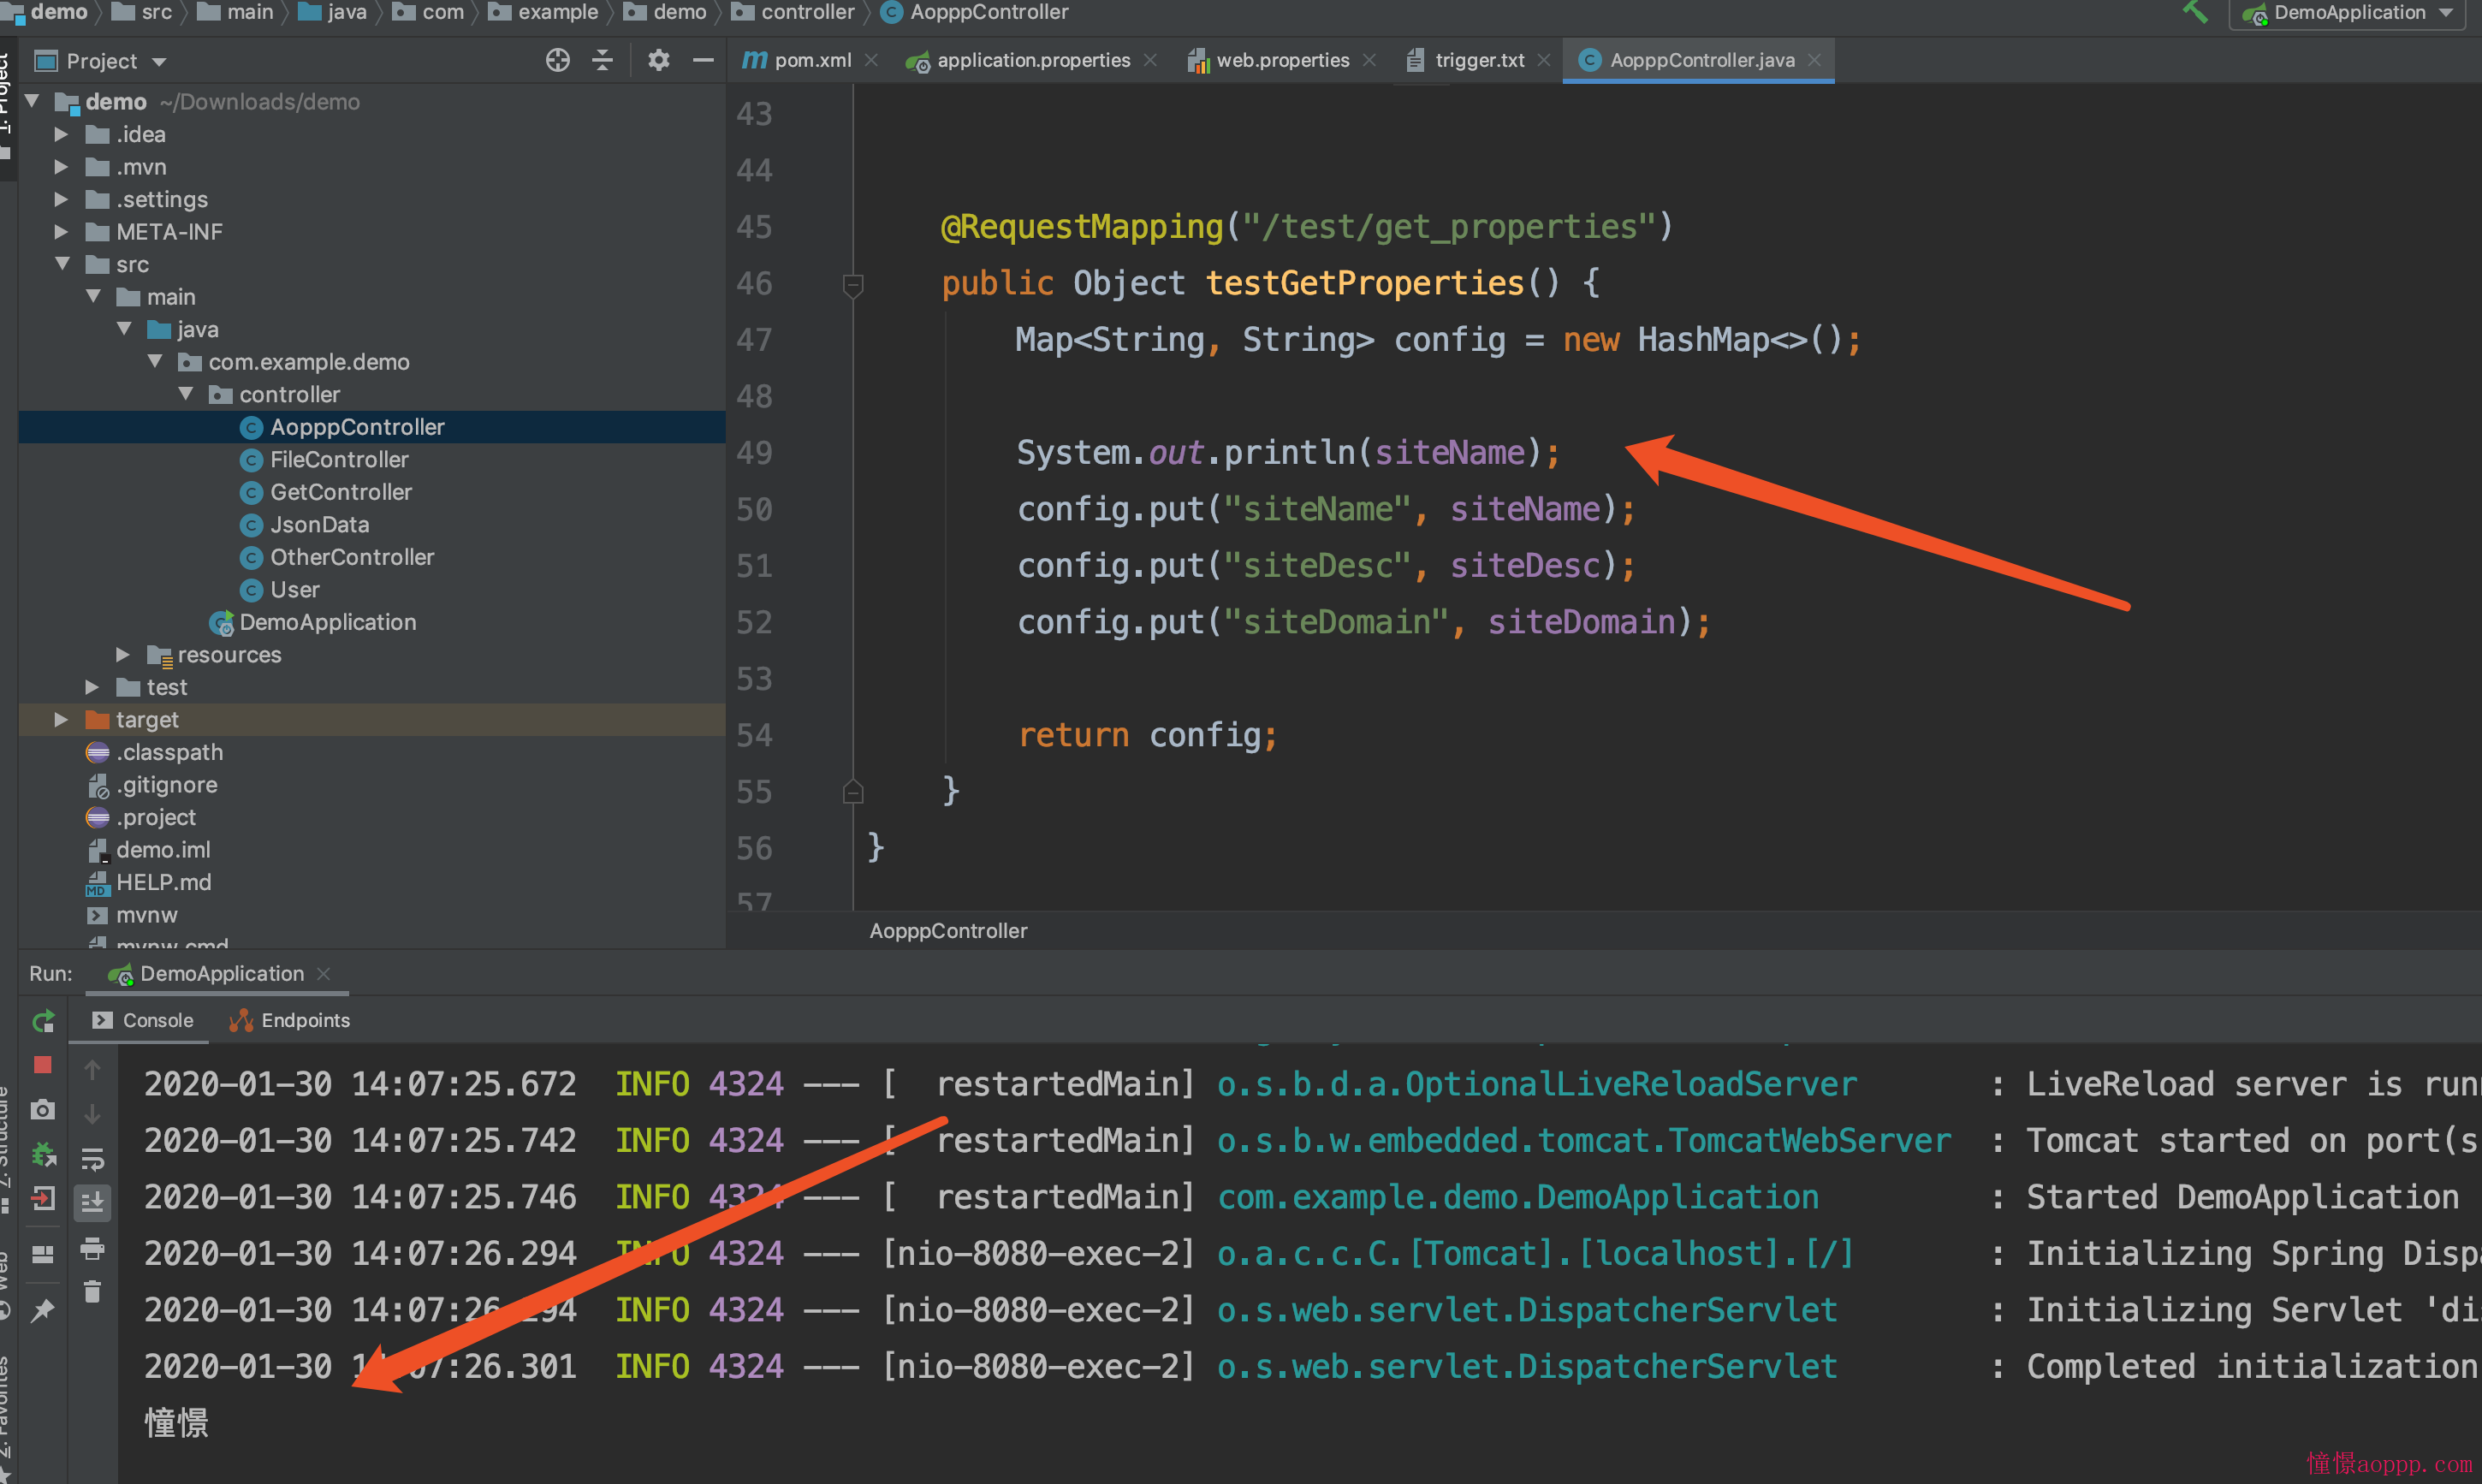Place cursor on return config line
This screenshot has width=2482, height=1484.
pyautogui.click(x=1147, y=735)
